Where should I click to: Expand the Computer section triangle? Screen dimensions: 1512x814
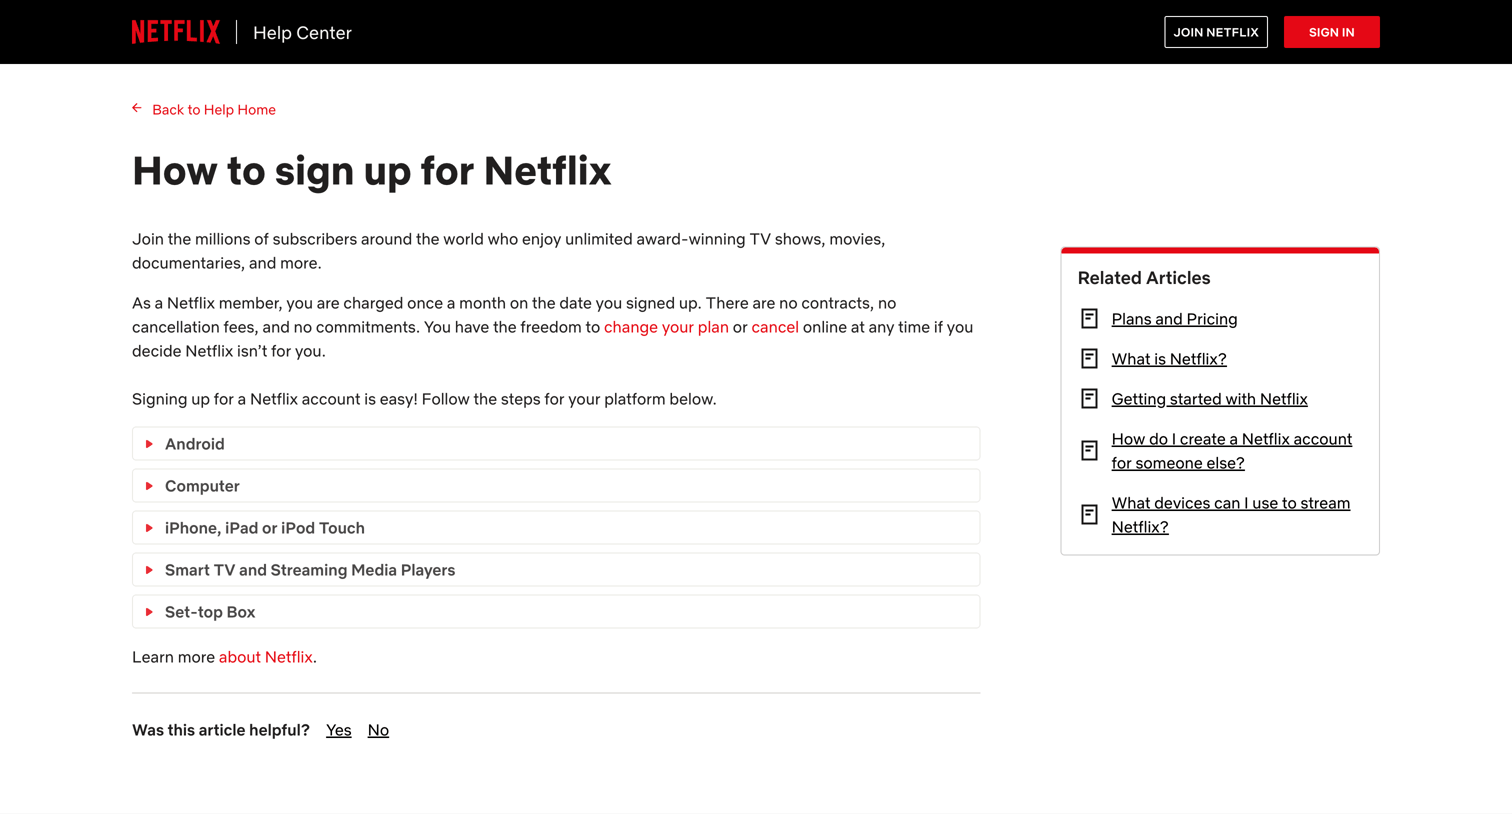click(x=149, y=486)
